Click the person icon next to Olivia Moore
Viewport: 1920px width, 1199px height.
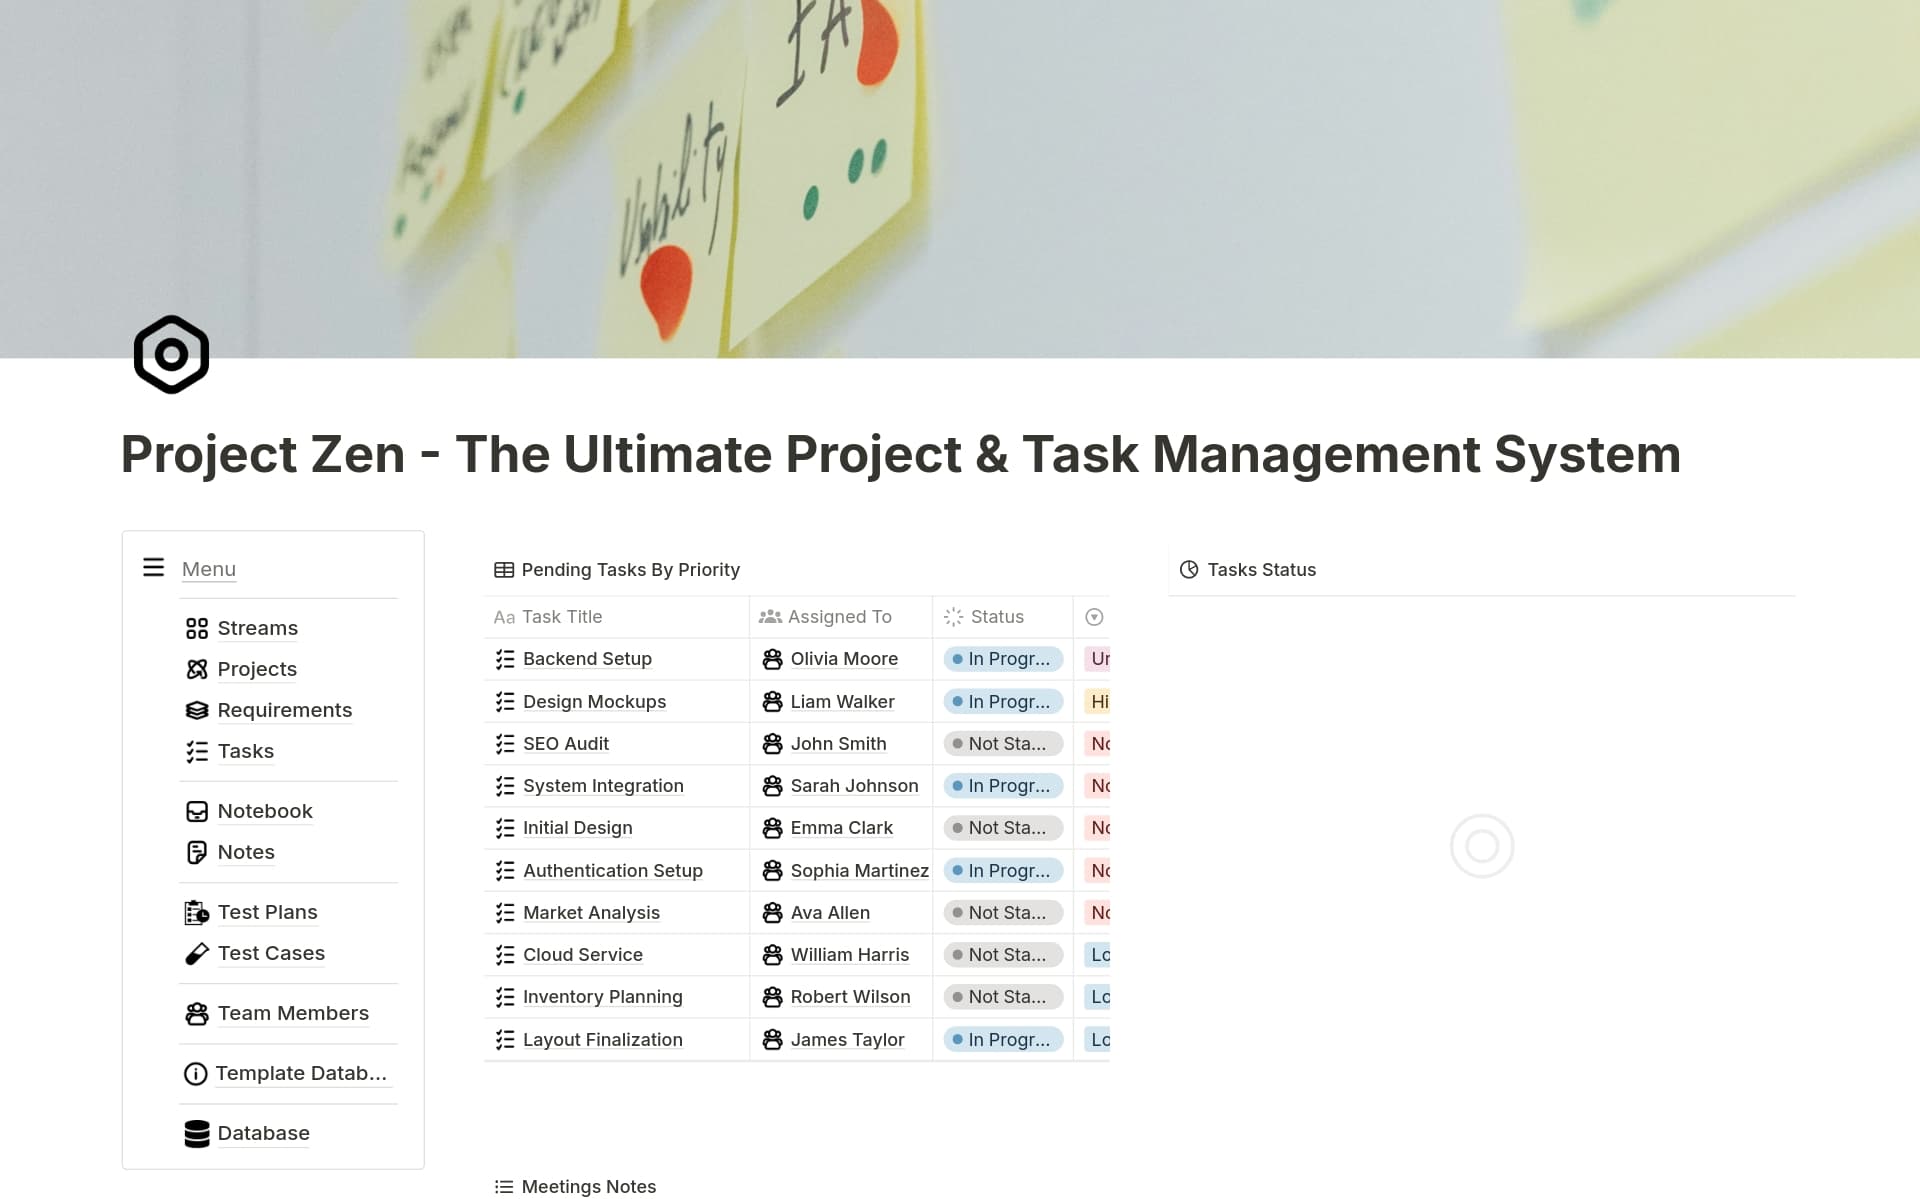tap(771, 659)
